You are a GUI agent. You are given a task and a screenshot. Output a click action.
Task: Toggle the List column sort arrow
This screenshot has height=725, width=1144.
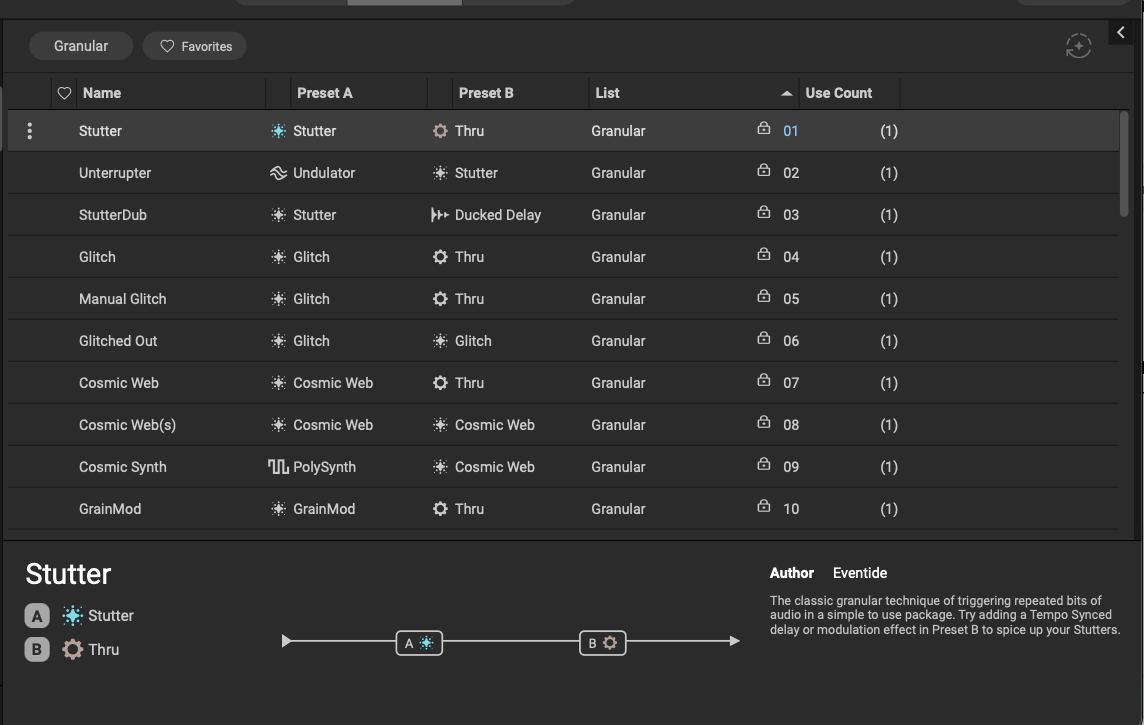click(786, 93)
